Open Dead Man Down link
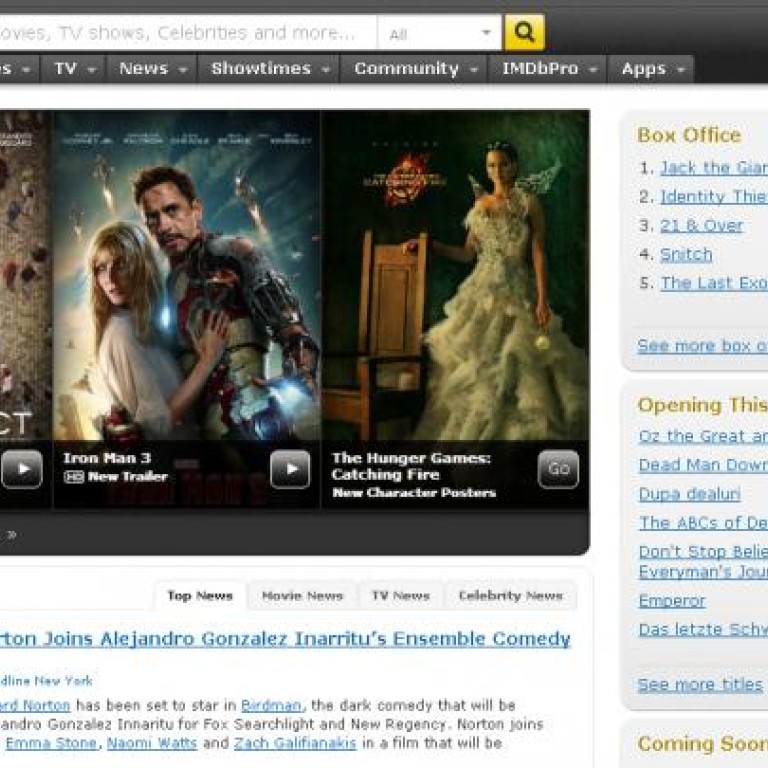 coord(703,465)
